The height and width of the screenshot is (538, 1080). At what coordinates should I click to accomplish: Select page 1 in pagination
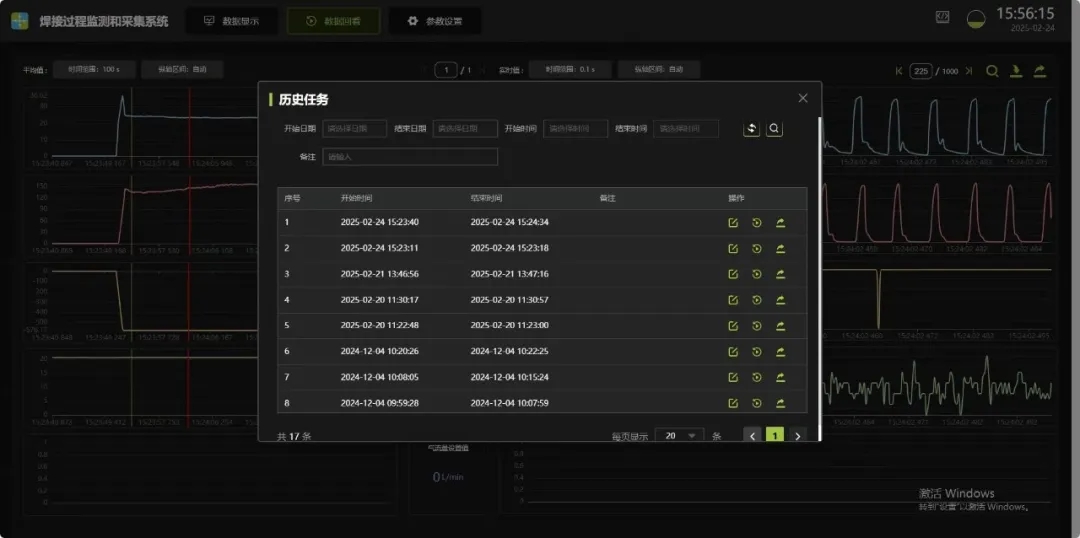click(x=775, y=436)
